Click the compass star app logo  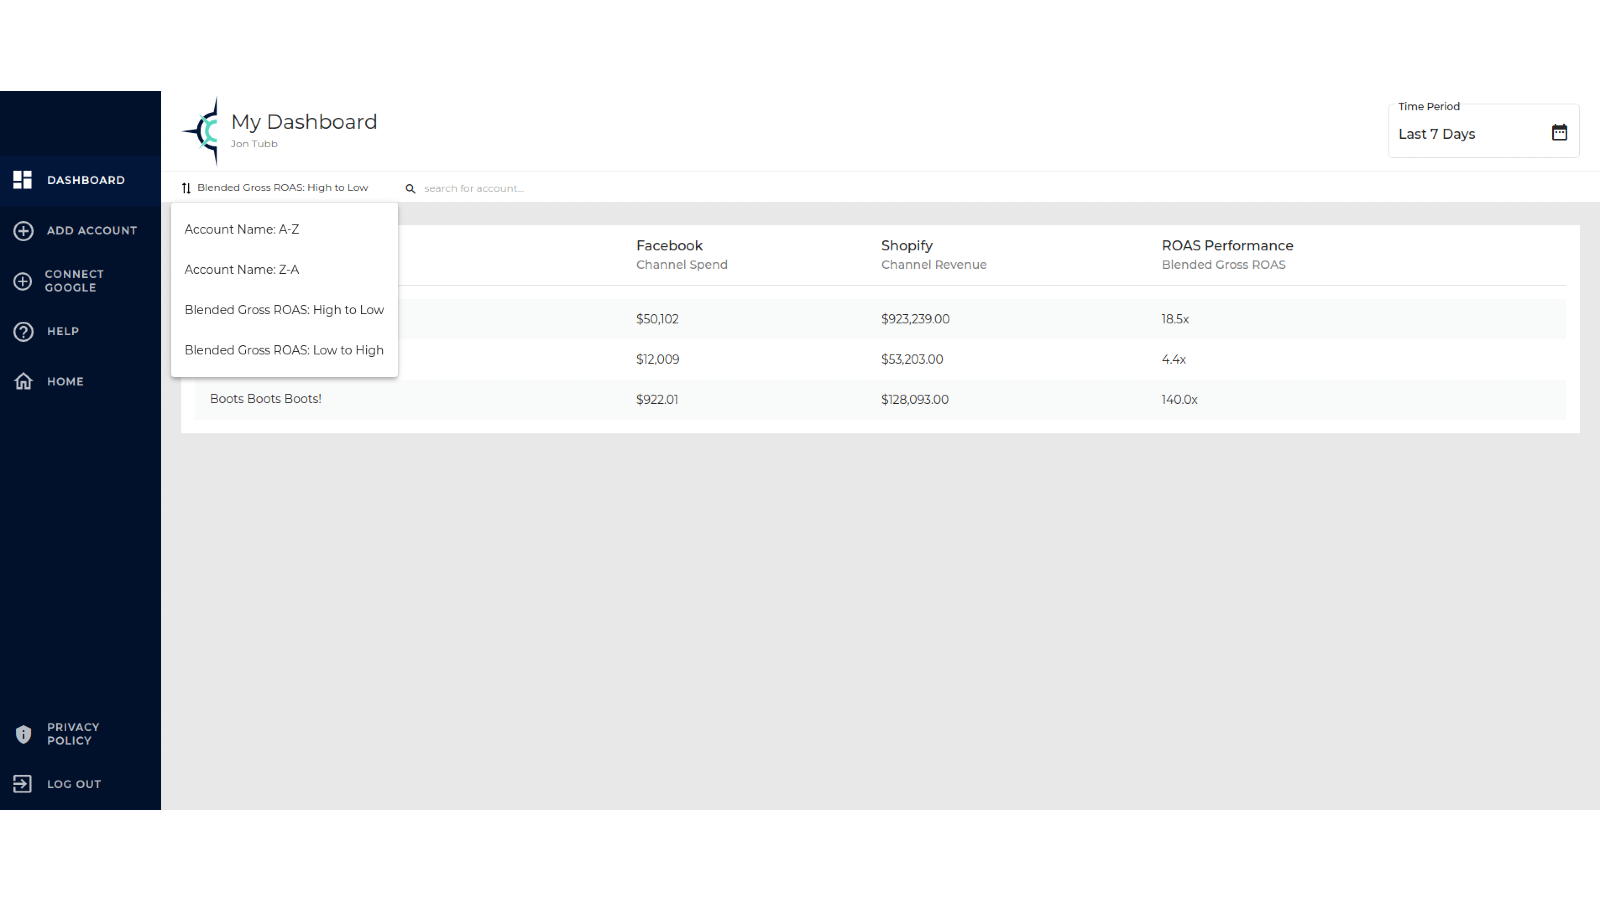pyautogui.click(x=202, y=130)
